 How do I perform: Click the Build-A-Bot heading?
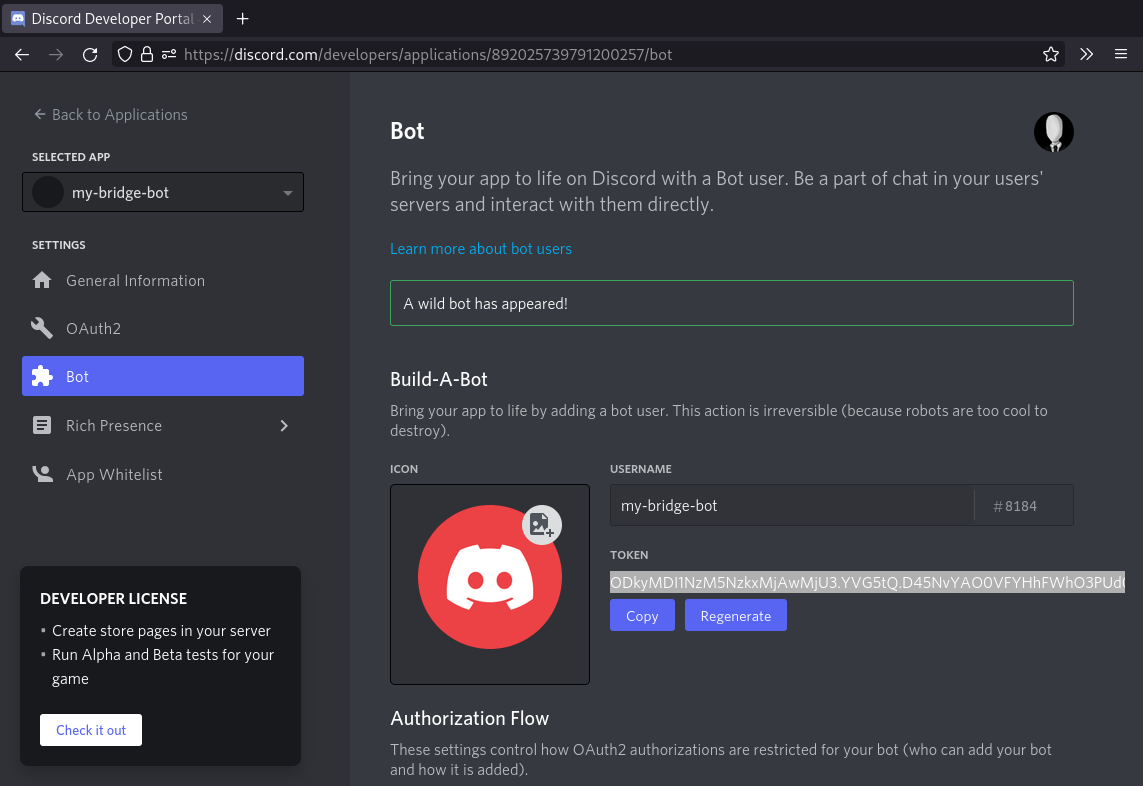click(x=439, y=379)
